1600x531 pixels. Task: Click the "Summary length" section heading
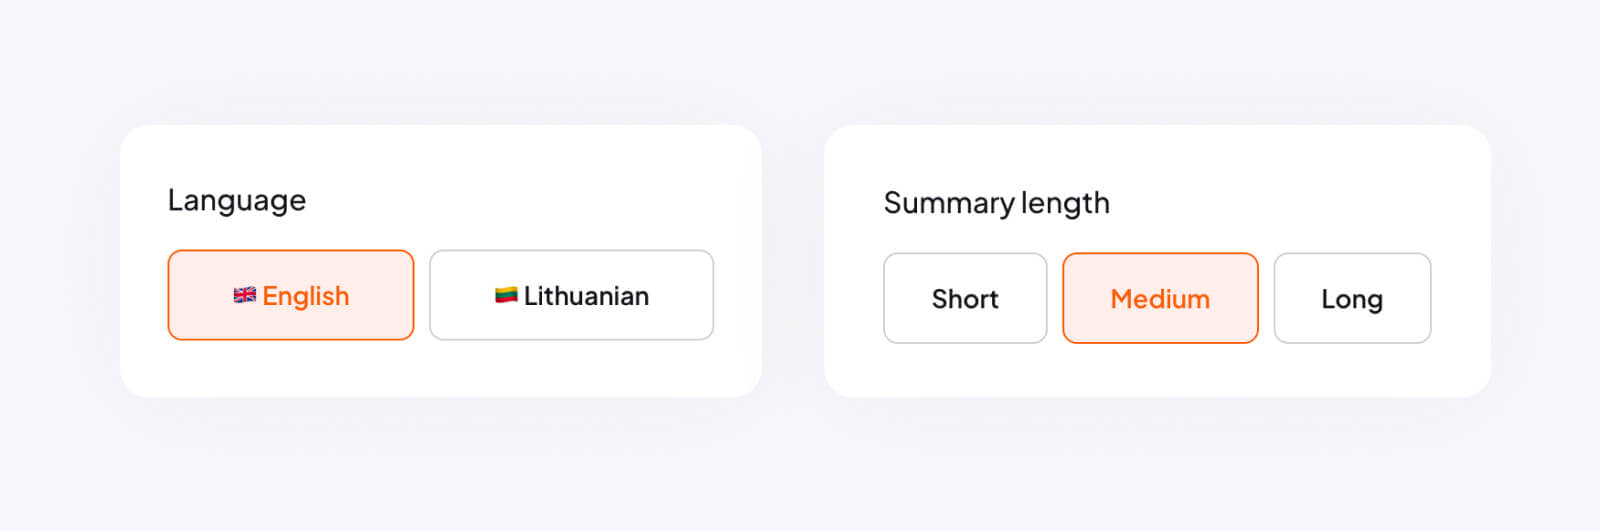996,203
